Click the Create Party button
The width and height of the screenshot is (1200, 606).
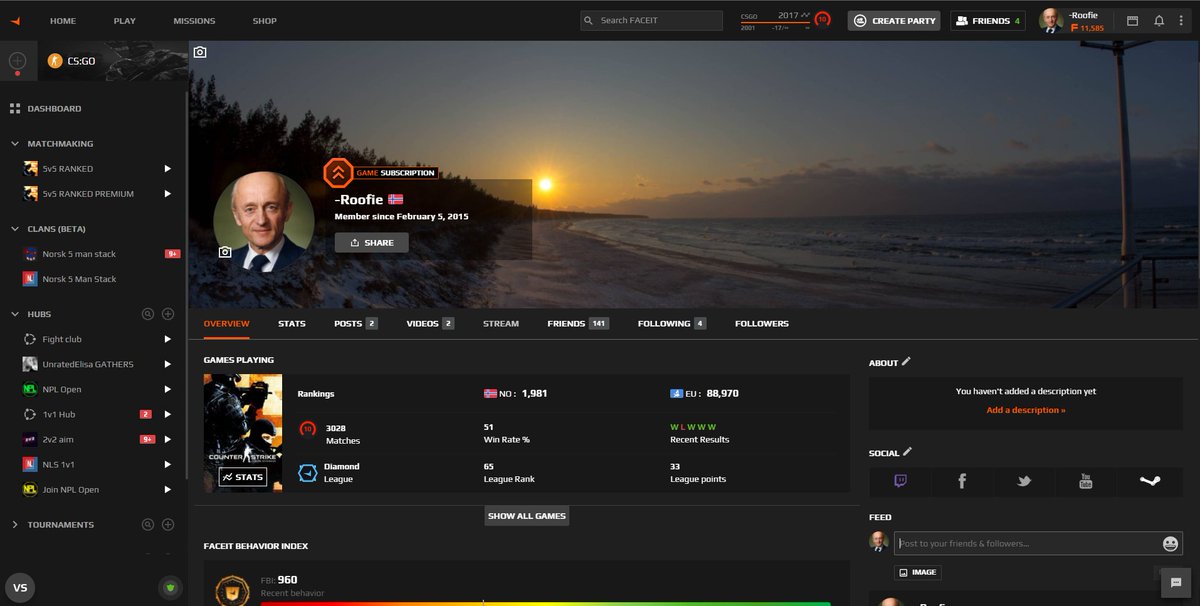[894, 20]
